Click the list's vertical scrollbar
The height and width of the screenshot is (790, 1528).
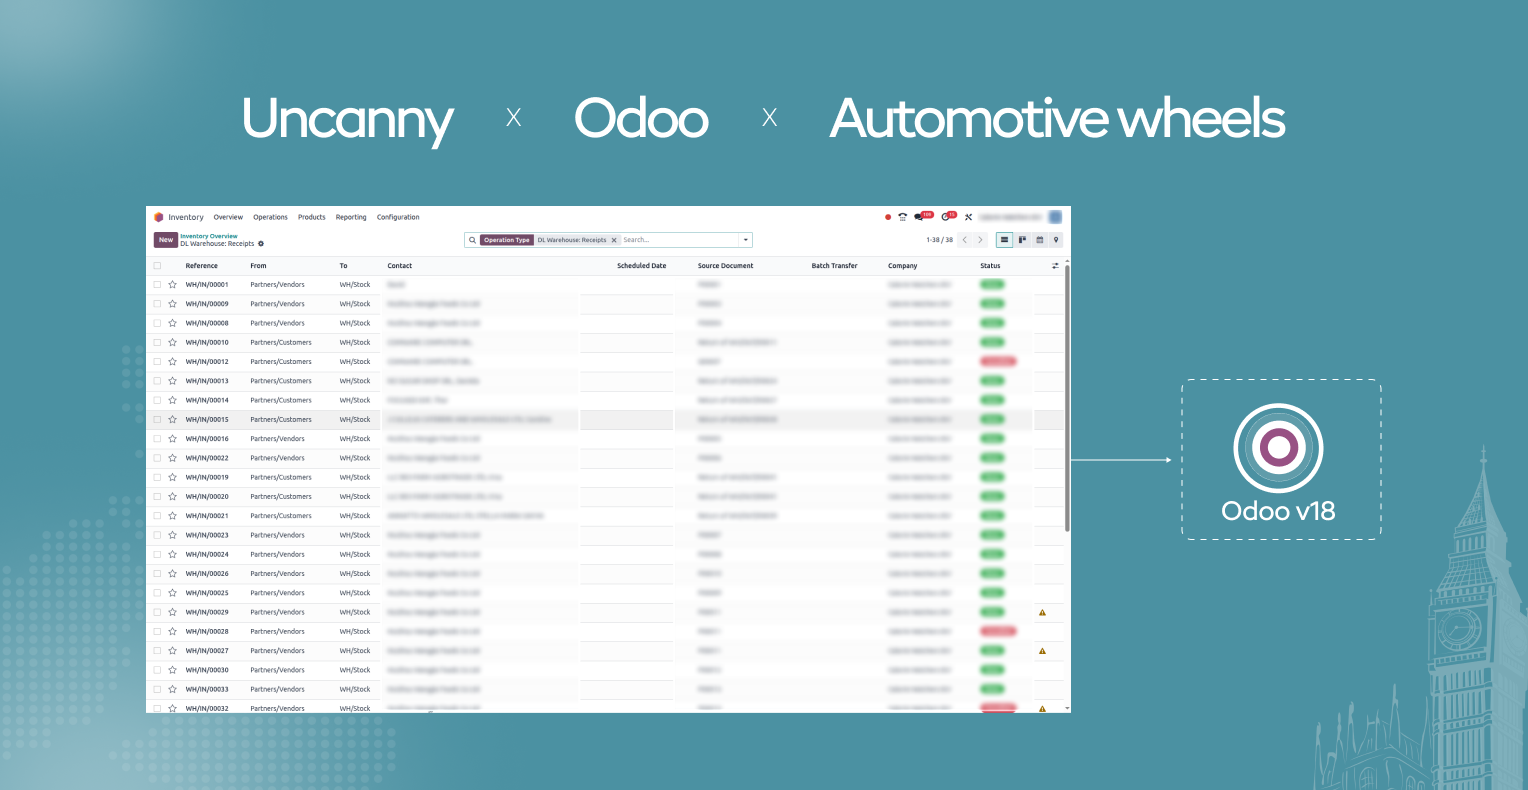coord(1067,400)
